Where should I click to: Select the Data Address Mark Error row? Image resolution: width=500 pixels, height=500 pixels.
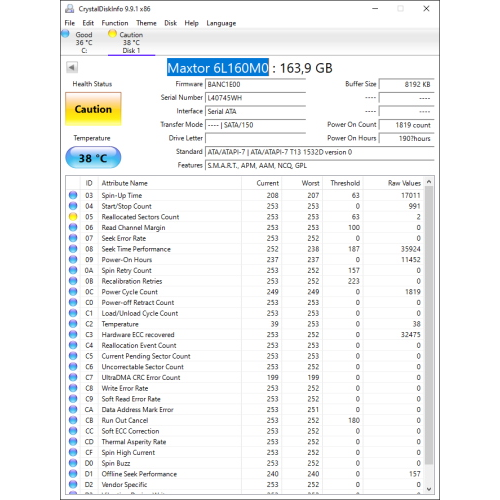pyautogui.click(x=245, y=410)
